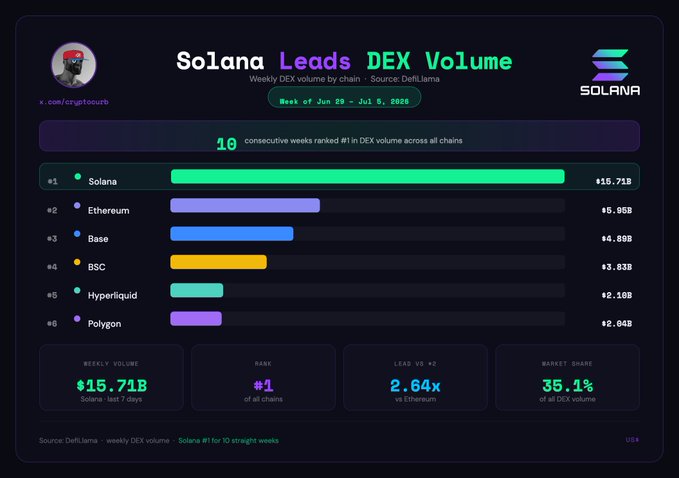Select the Polygon chain name
Viewport: 679px width, 478px height.
pyautogui.click(x=104, y=324)
